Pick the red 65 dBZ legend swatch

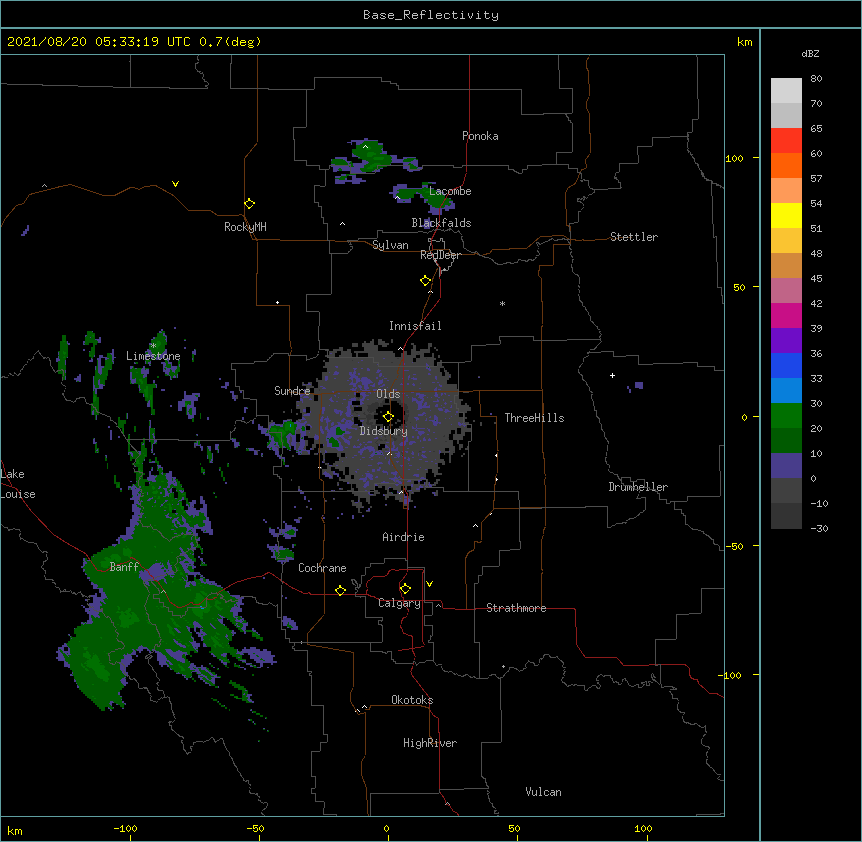click(x=786, y=140)
